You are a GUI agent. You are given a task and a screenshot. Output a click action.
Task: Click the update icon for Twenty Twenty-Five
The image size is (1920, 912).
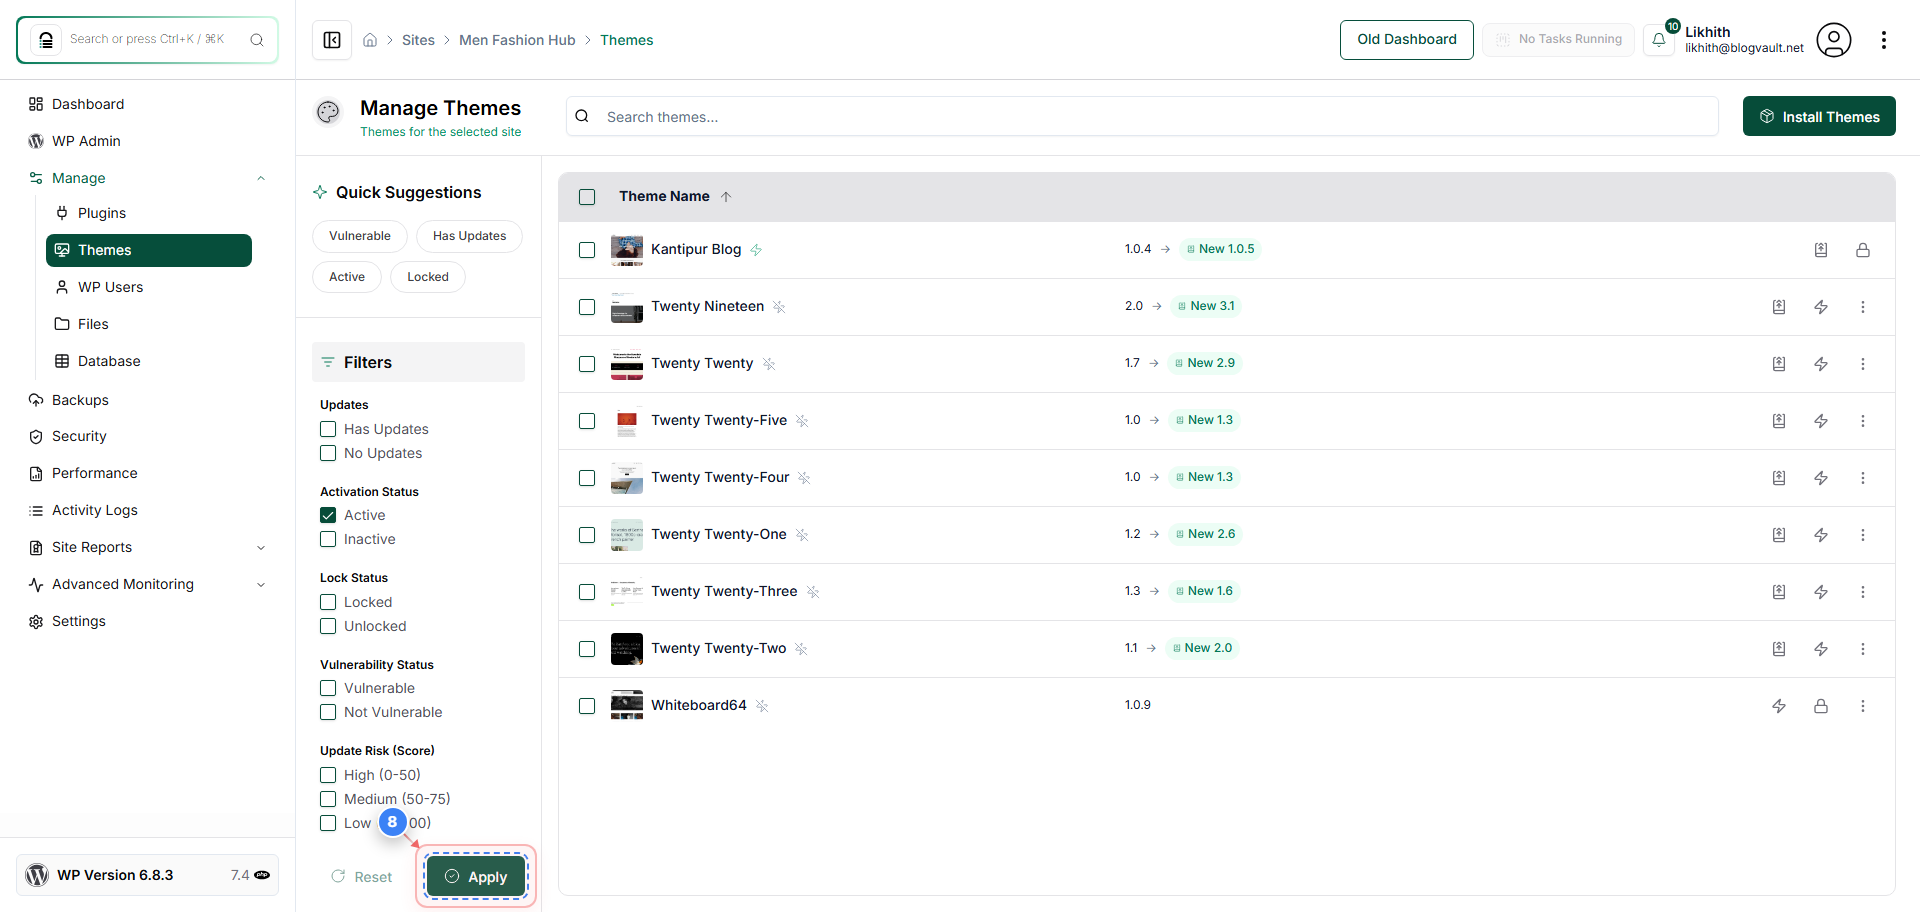pos(1779,421)
